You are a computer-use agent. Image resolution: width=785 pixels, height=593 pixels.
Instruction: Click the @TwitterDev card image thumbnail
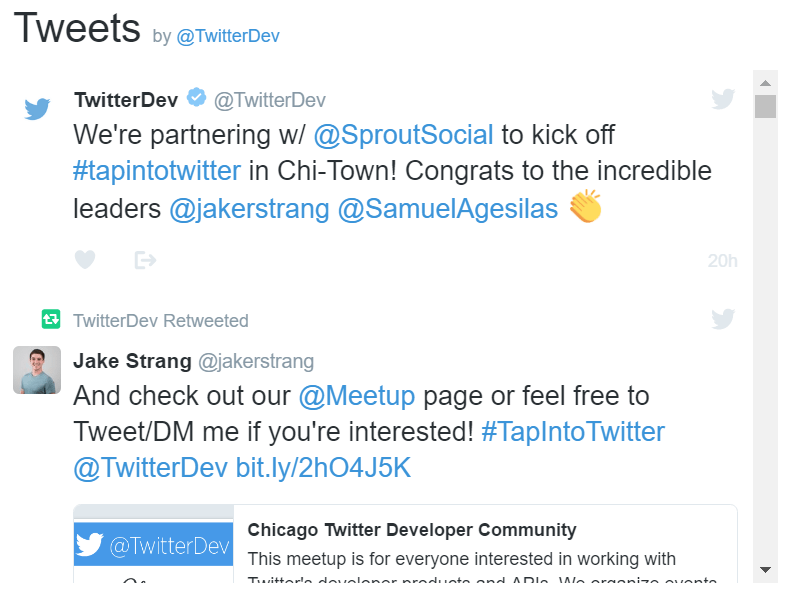click(153, 544)
